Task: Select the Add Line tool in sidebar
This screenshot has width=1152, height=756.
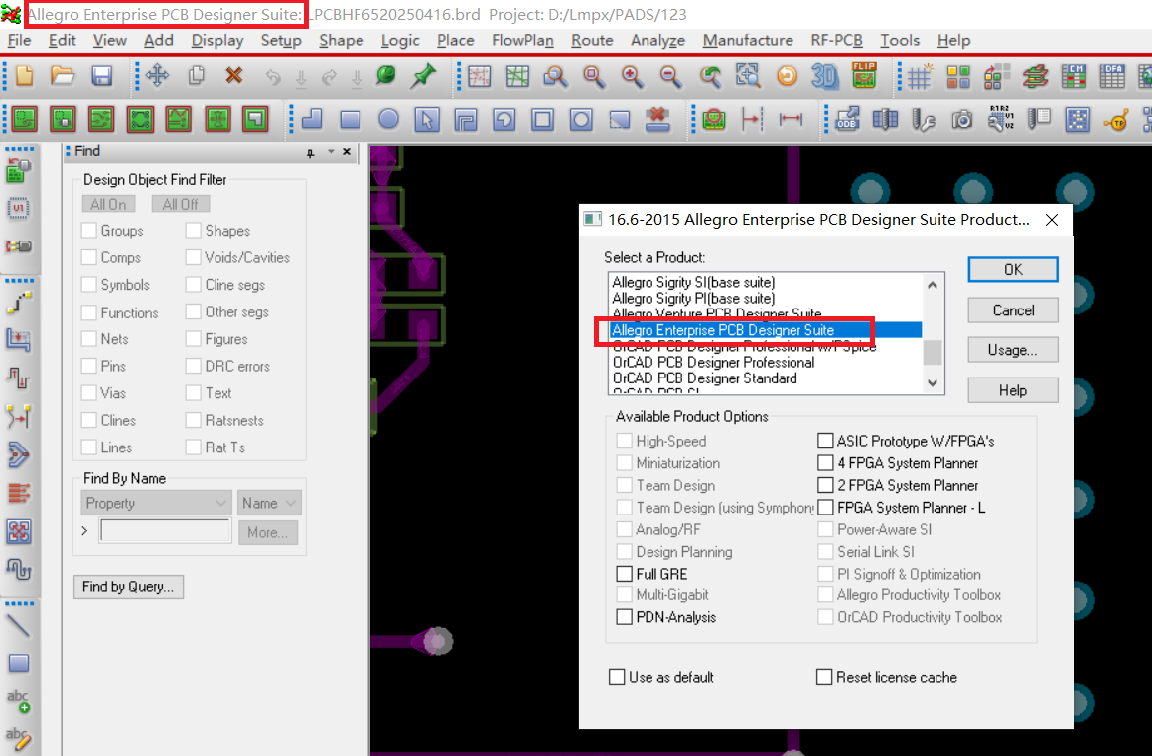Action: click(x=18, y=625)
